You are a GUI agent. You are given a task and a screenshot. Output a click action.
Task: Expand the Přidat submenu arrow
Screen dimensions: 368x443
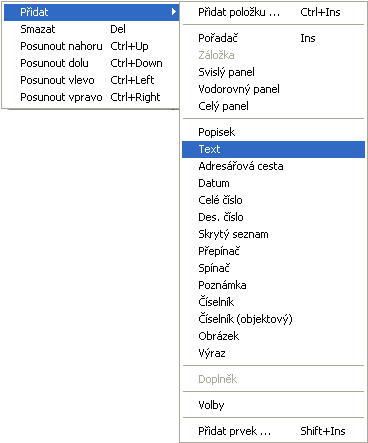pos(173,12)
